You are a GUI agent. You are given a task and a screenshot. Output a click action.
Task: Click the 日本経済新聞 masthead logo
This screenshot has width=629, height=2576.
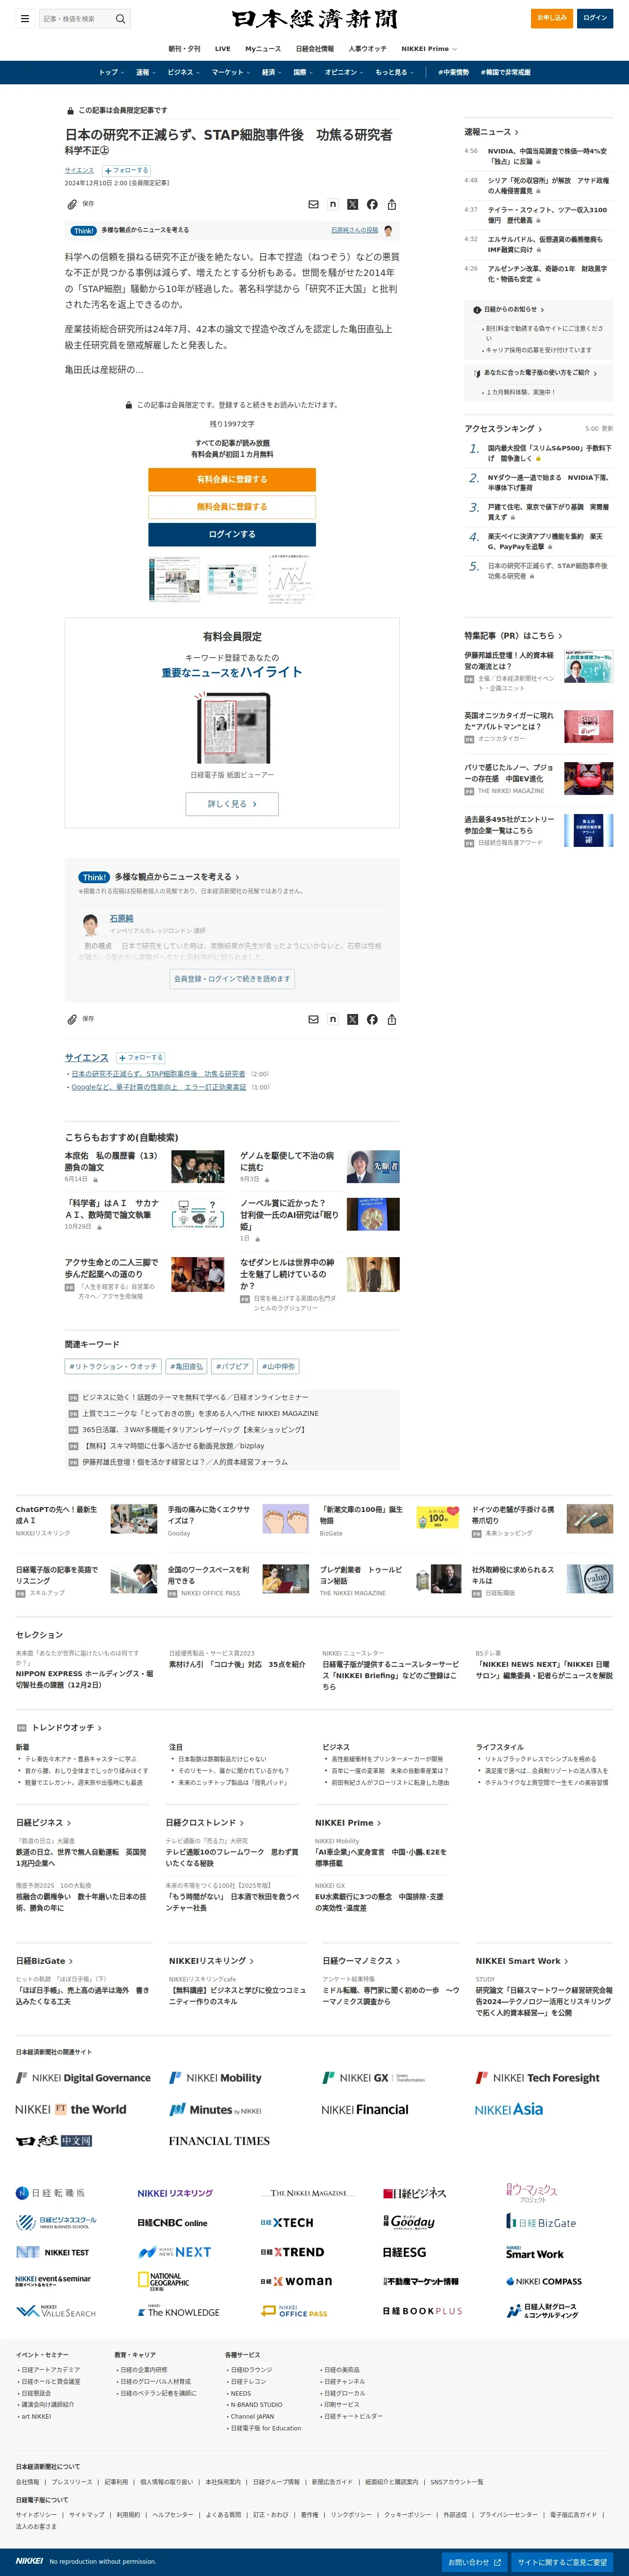point(314,18)
